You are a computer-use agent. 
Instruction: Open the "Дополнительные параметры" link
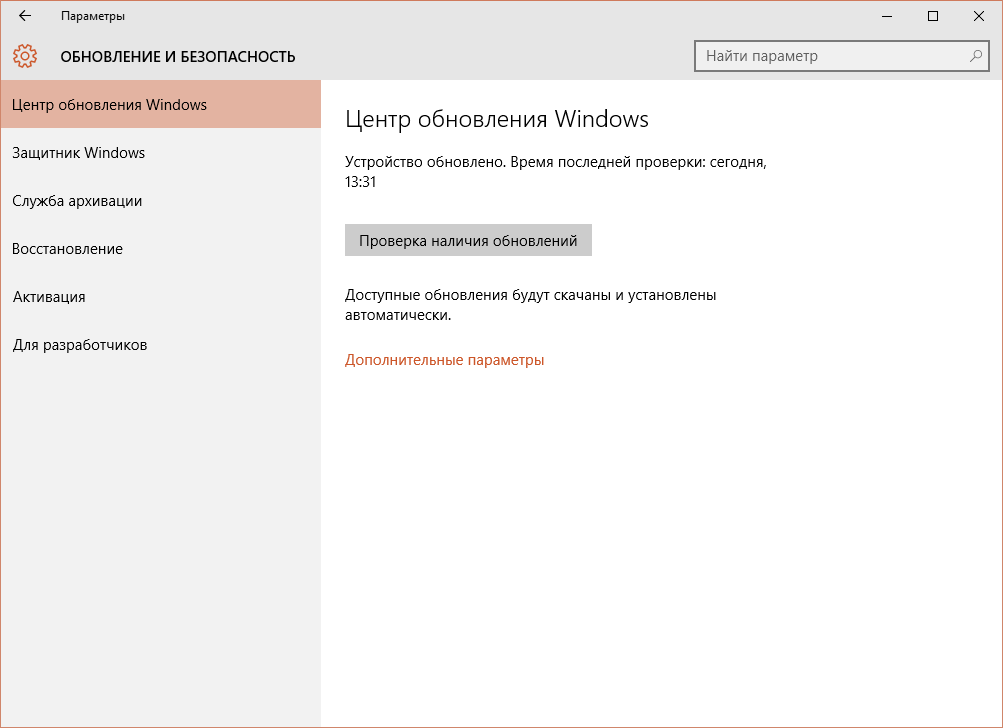445,360
